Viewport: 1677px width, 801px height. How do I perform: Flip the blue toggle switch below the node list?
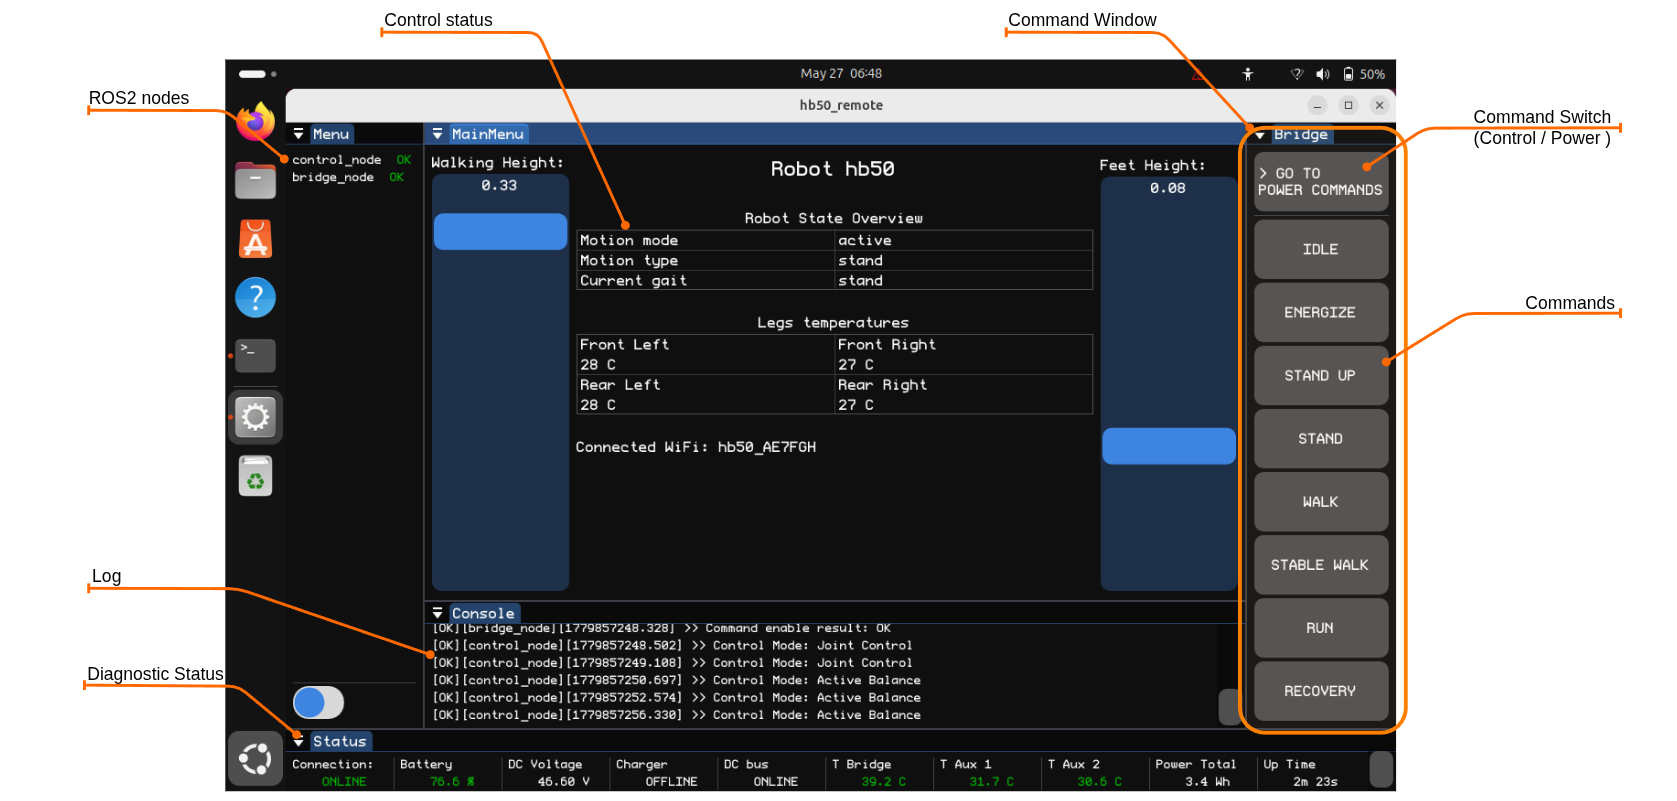(x=318, y=702)
